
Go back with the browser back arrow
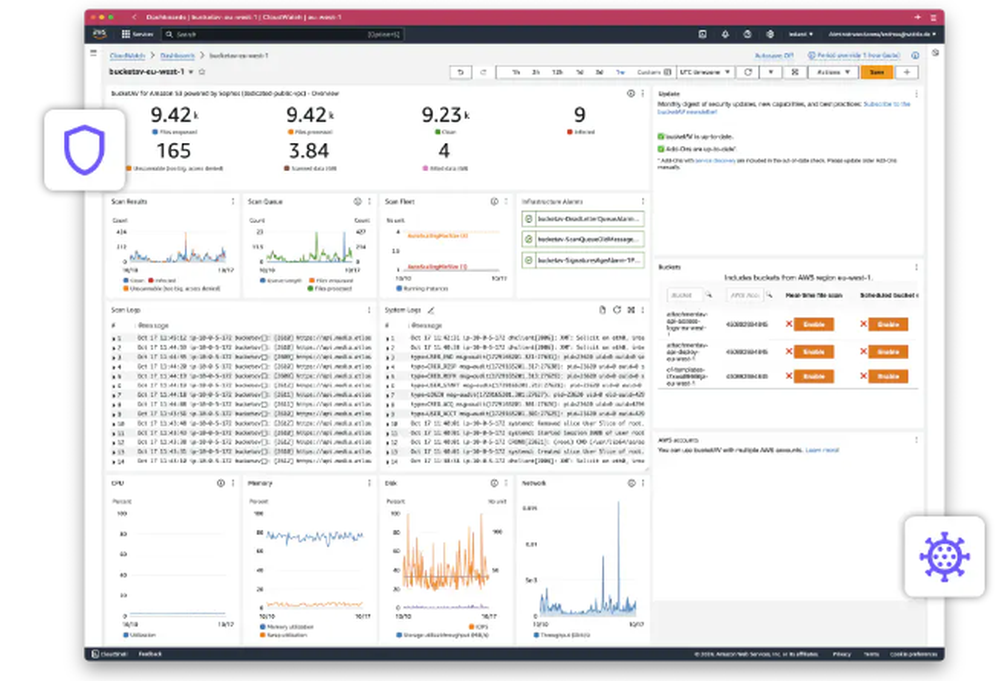pos(134,17)
